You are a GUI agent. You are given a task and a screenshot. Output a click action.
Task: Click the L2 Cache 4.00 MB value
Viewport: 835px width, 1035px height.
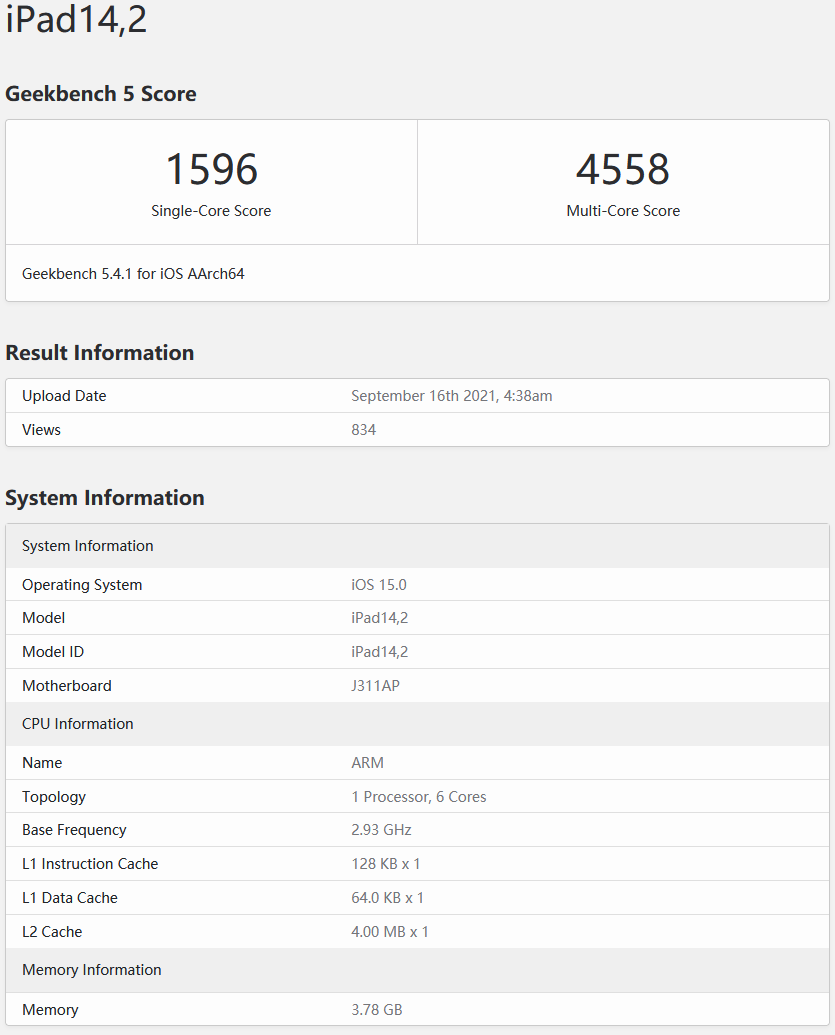point(389,932)
